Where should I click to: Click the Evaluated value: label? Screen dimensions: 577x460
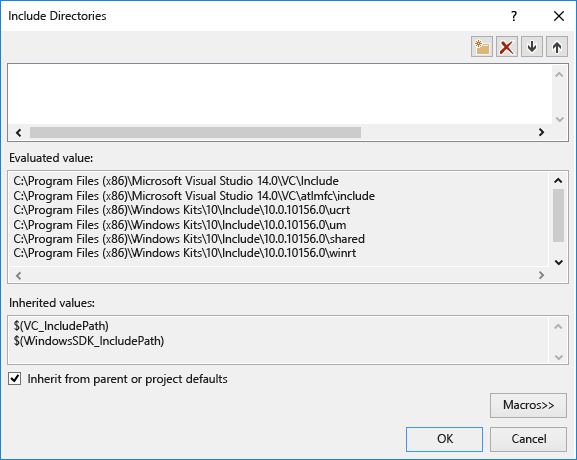(x=51, y=158)
